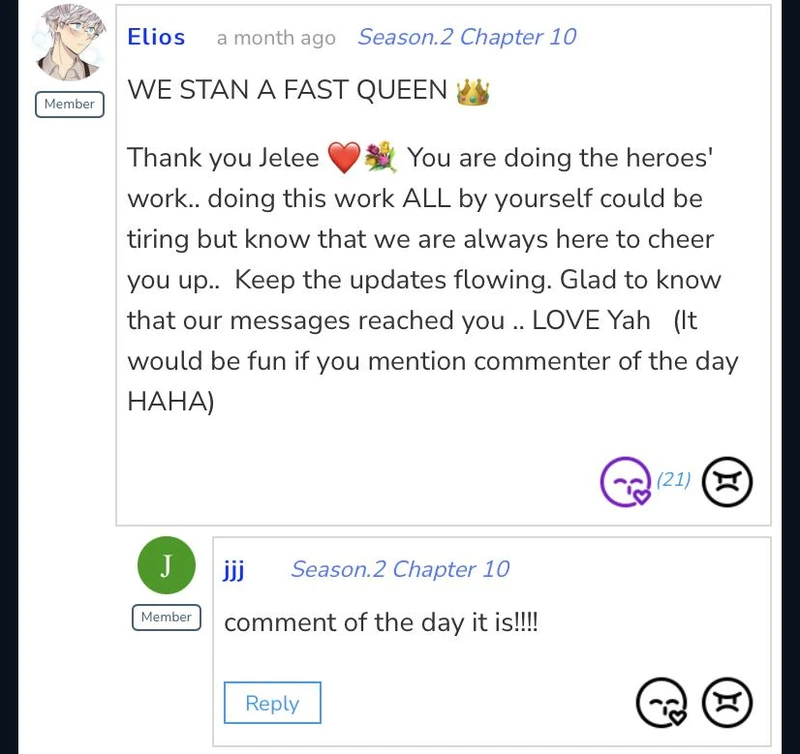Viewport: 800px width, 754px height.
Task: Click the crown emoji after FAST QUEEN
Action: pyautogui.click(x=472, y=92)
